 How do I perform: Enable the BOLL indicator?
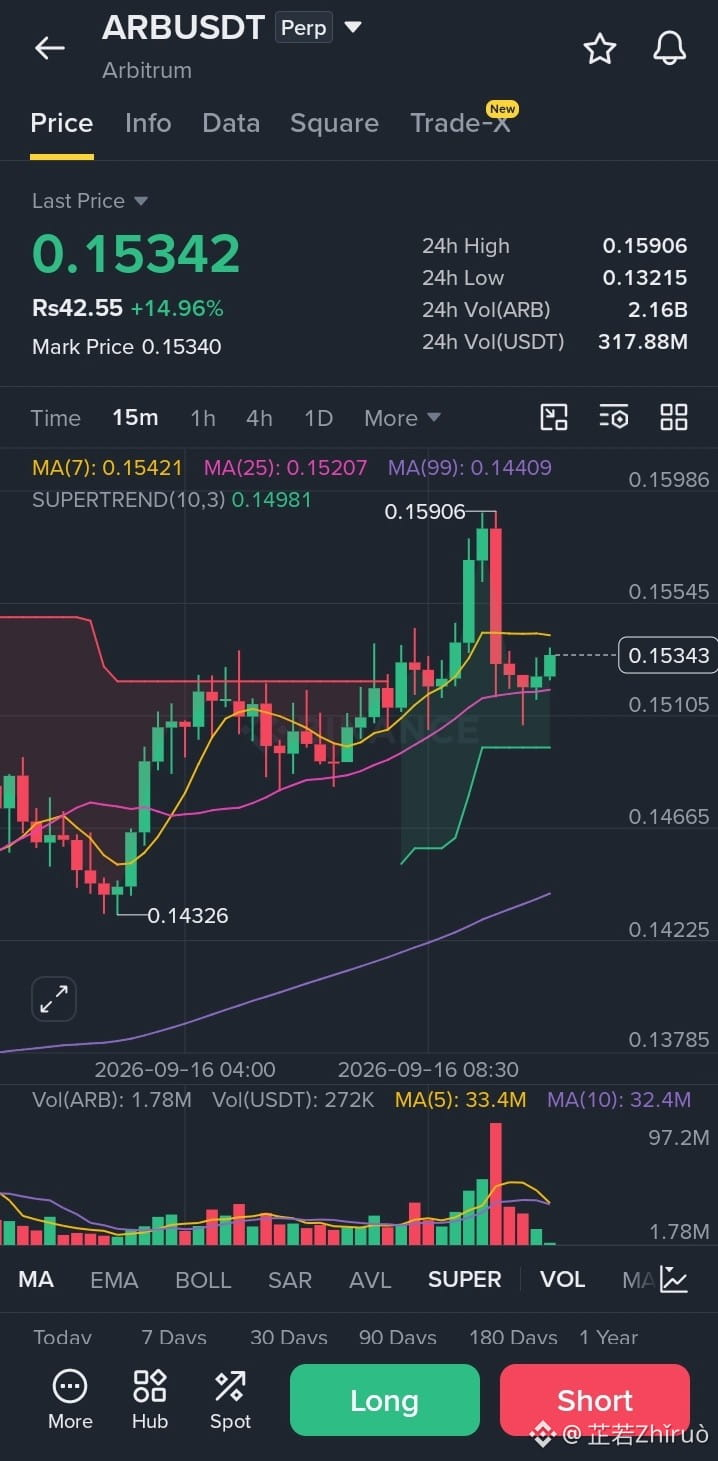click(x=203, y=1279)
